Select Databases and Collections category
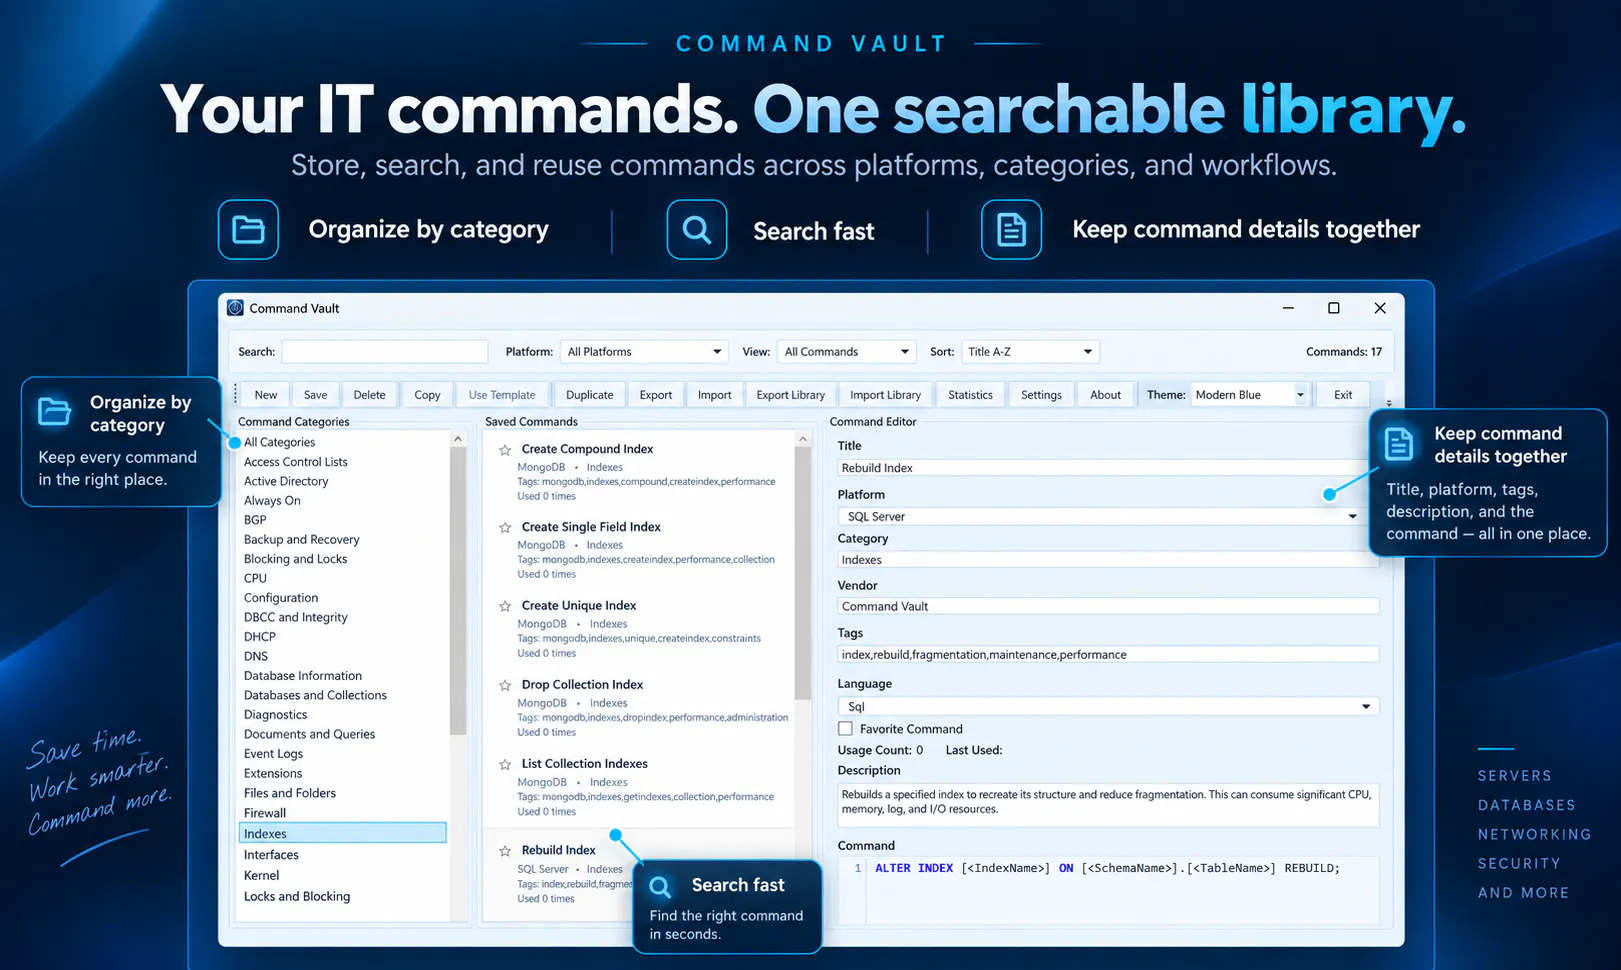The width and height of the screenshot is (1621, 970). click(315, 695)
